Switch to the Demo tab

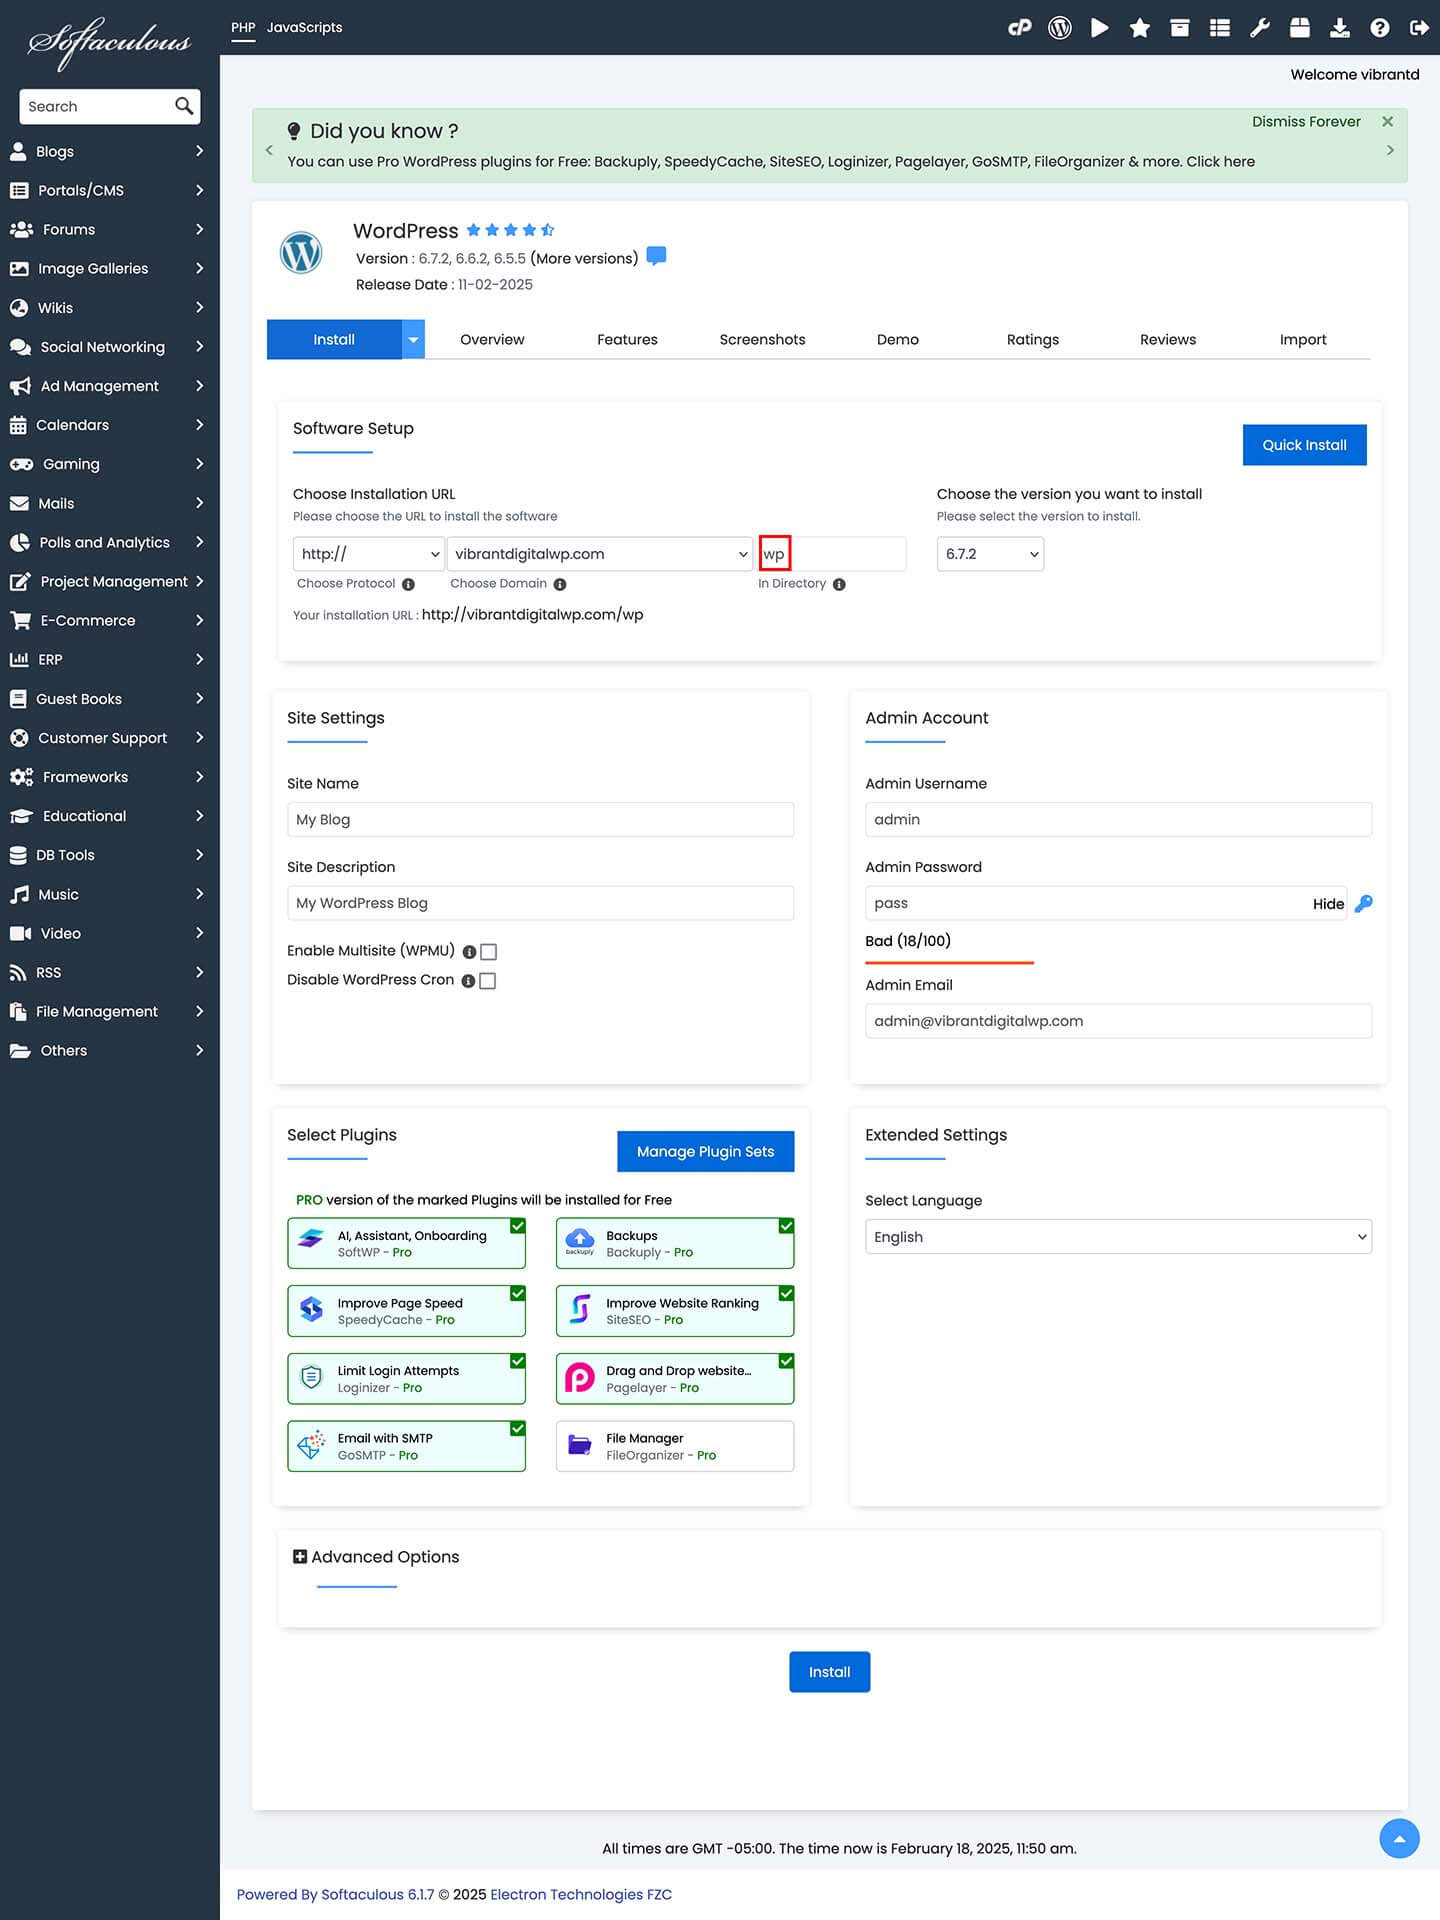coord(898,340)
